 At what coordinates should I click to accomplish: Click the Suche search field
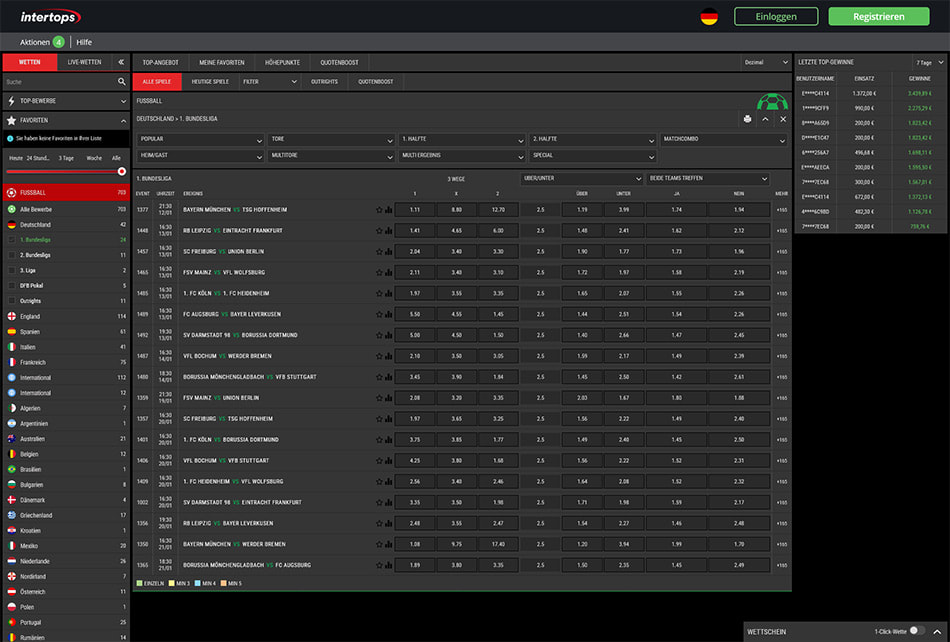(x=61, y=82)
